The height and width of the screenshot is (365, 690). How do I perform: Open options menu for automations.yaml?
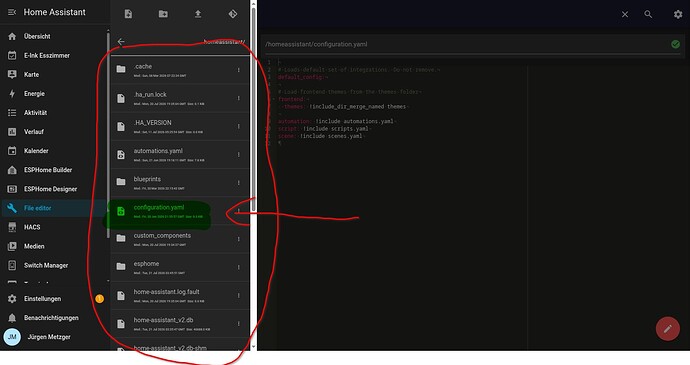tap(239, 155)
